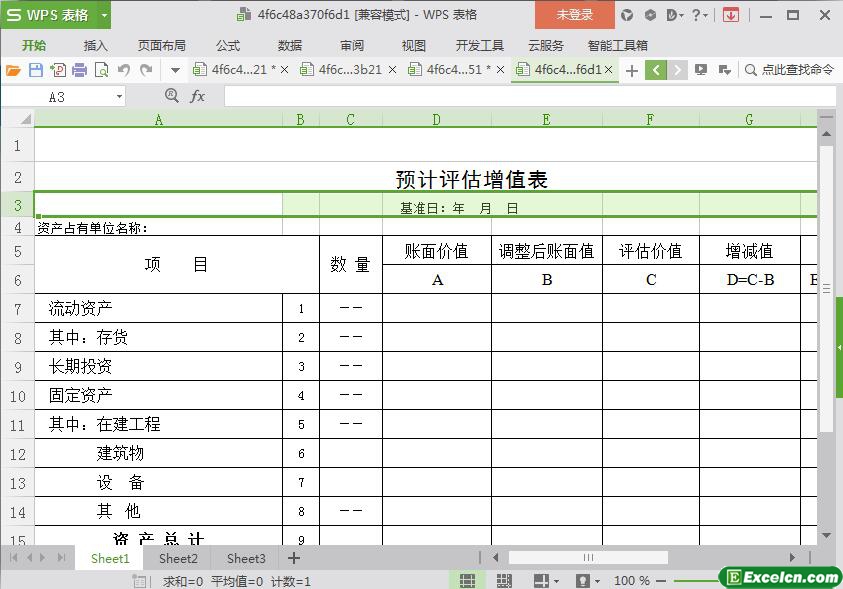Switch to the 公式 tab
843x589 pixels.
click(227, 46)
